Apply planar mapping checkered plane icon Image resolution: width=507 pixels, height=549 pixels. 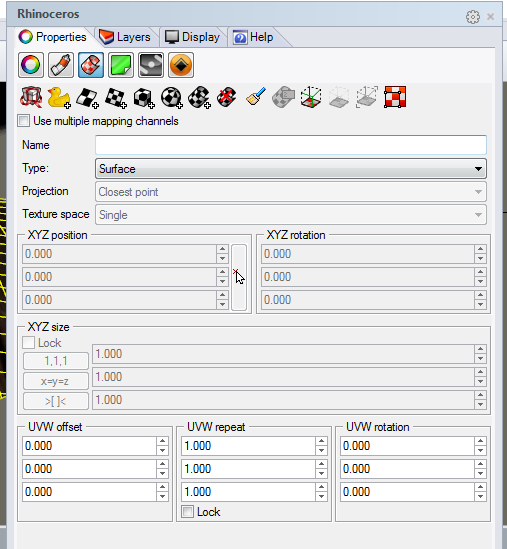[x=115, y=97]
